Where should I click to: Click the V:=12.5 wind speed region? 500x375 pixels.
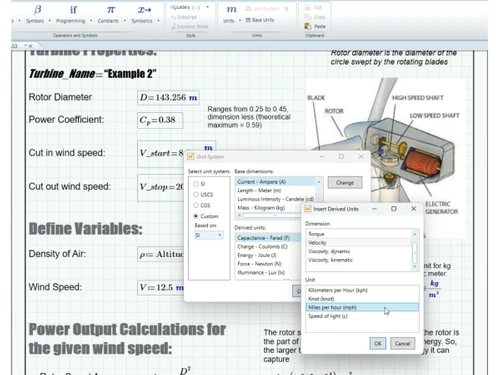tap(161, 288)
